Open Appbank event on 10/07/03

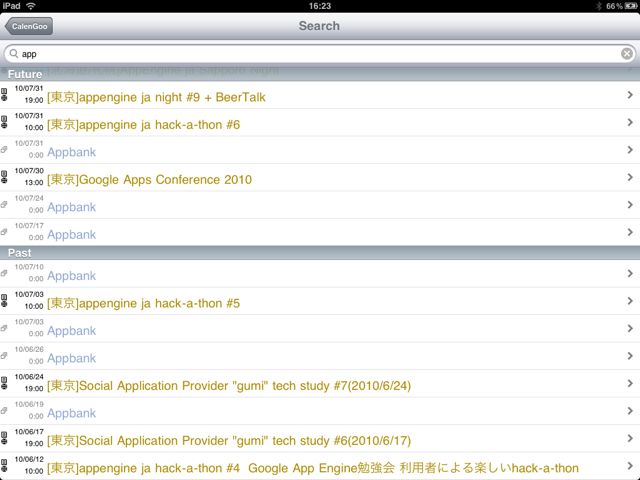320,328
